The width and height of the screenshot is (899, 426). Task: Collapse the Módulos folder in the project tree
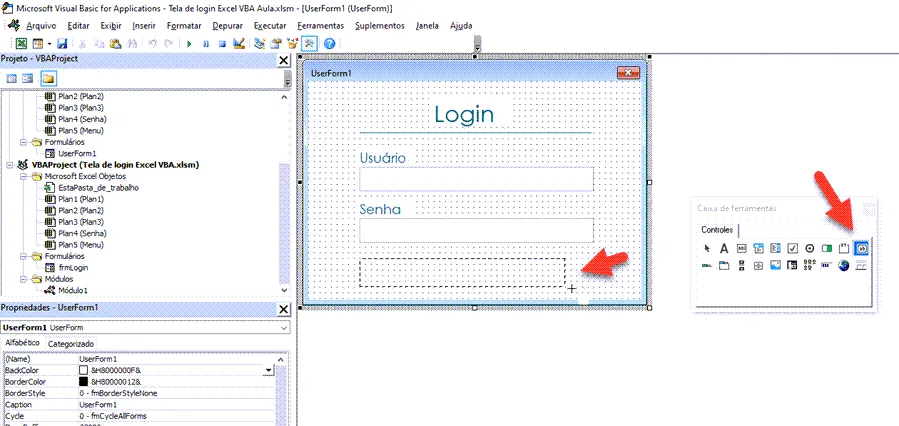(x=24, y=279)
